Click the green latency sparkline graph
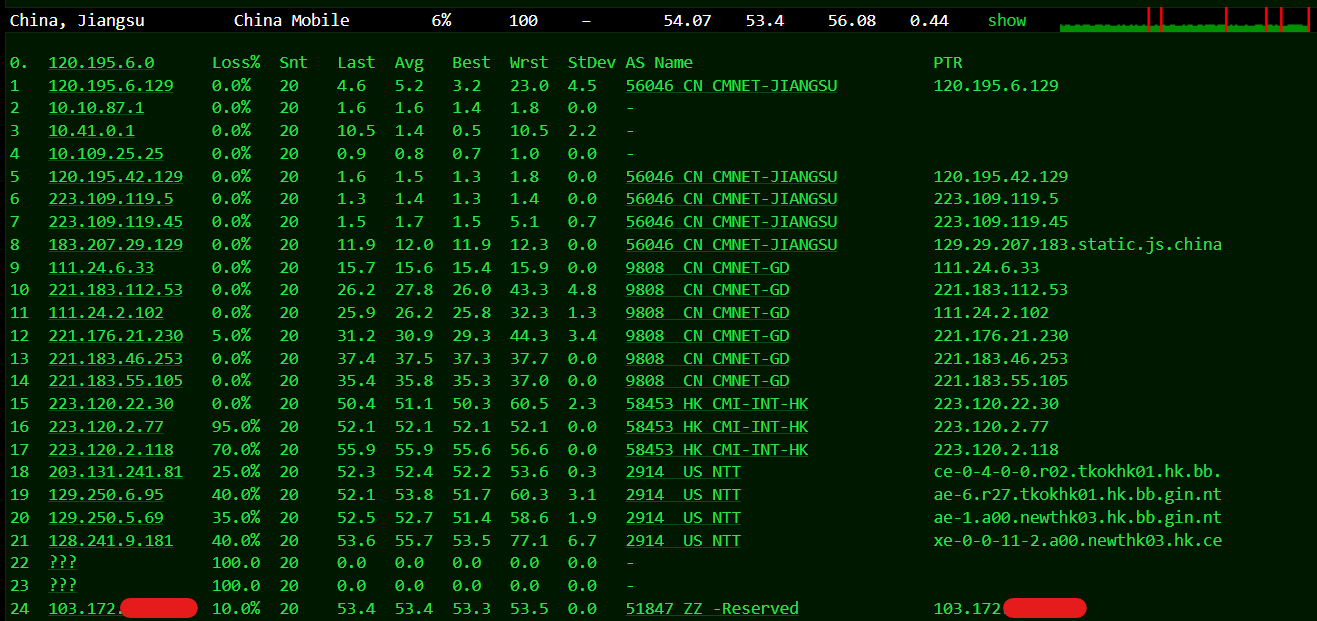 [x=1185, y=20]
